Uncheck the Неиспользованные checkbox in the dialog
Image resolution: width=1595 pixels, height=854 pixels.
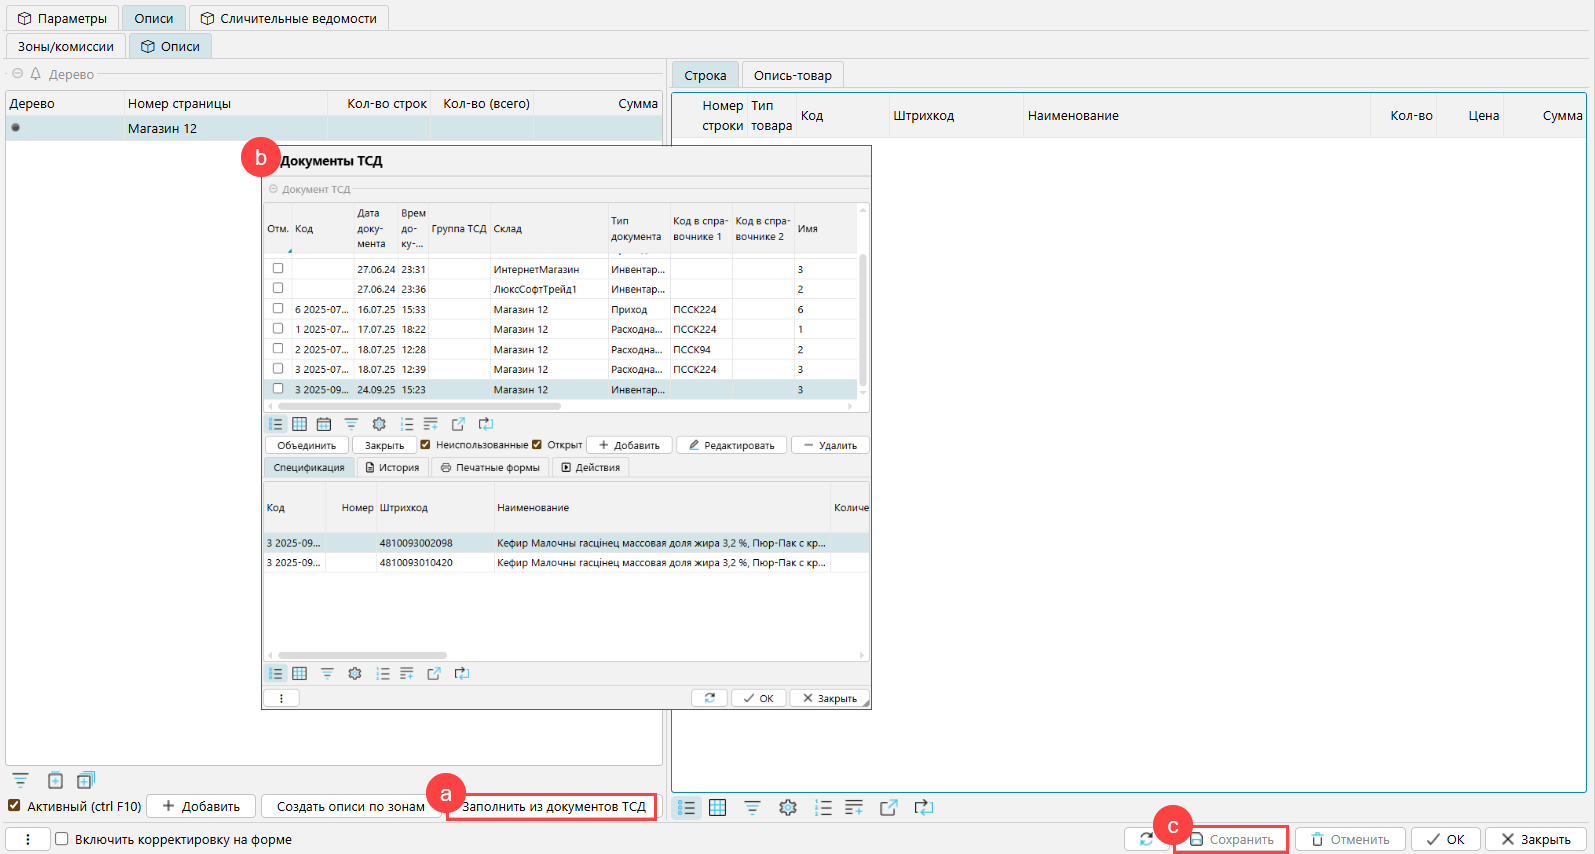pos(426,445)
